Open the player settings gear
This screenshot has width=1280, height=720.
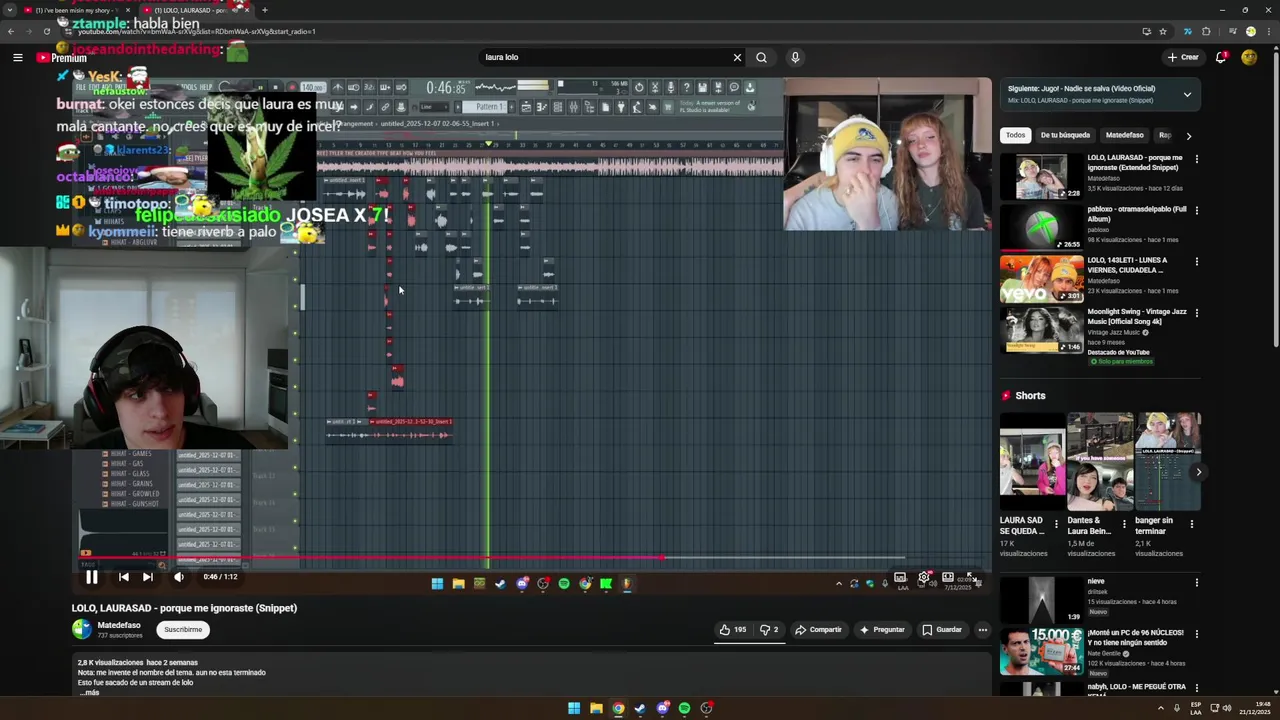click(x=924, y=577)
